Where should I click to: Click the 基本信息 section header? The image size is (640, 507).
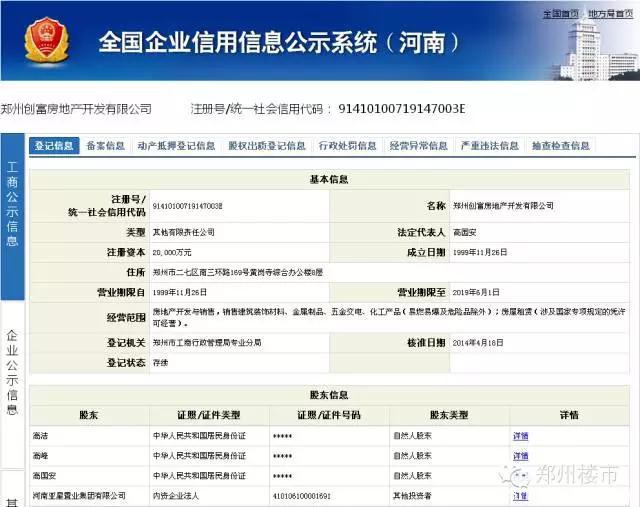(x=329, y=179)
